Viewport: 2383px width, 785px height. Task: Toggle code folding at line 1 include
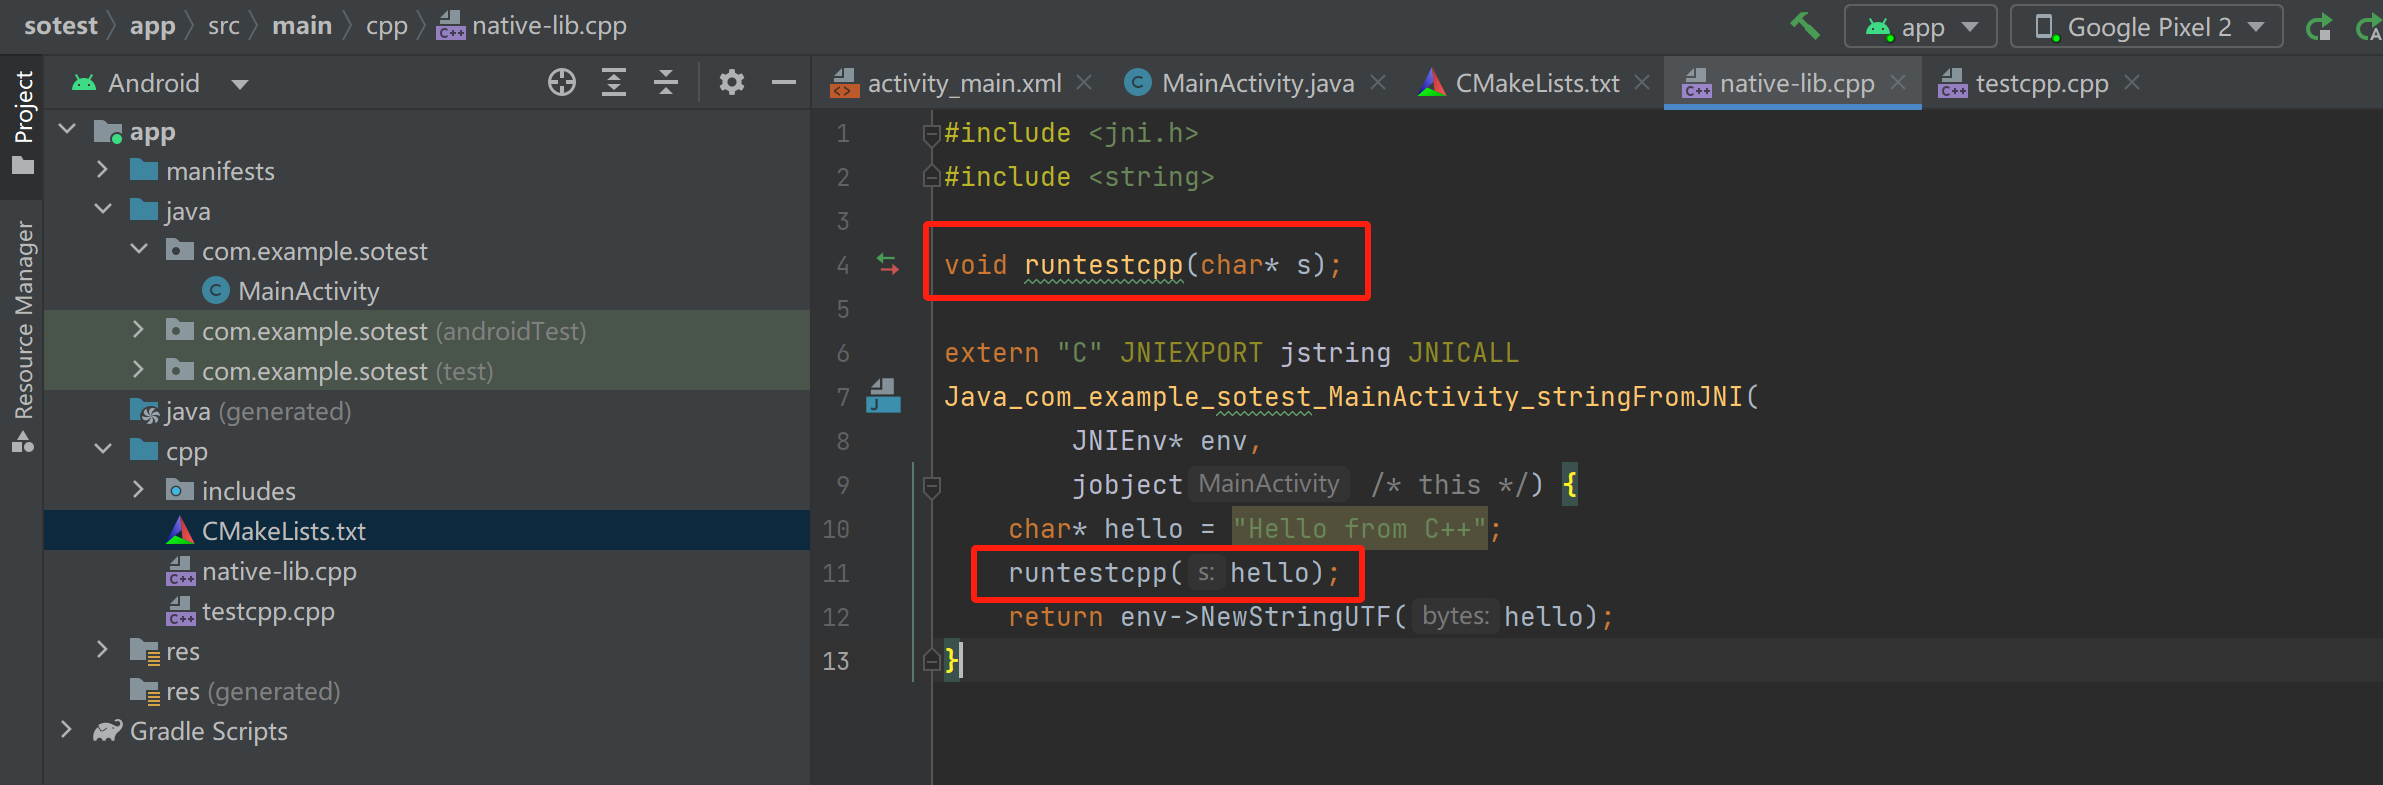click(931, 132)
